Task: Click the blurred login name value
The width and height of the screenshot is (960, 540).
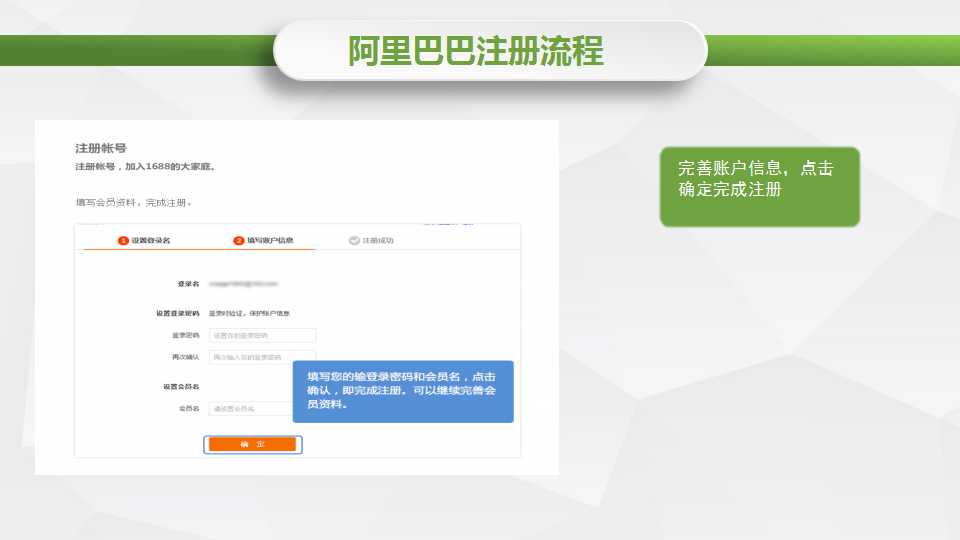Action: click(x=242, y=284)
